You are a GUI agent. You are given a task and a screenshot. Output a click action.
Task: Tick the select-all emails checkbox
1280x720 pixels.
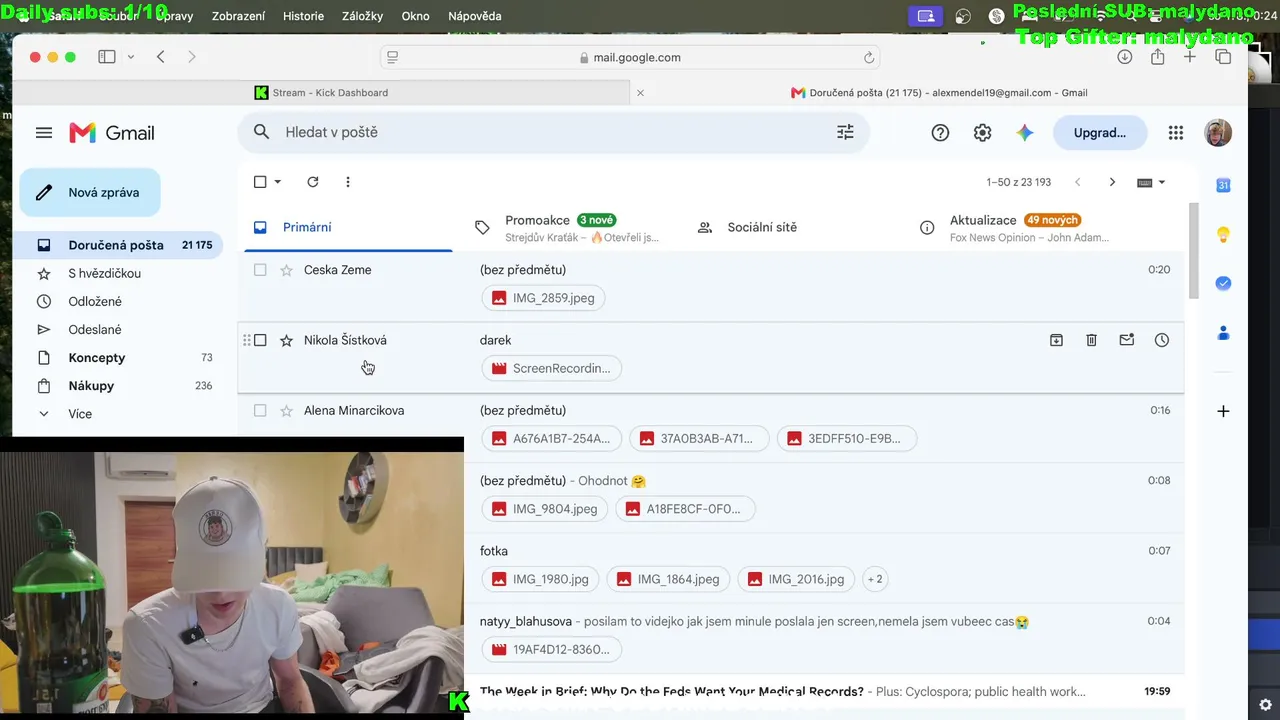260,182
